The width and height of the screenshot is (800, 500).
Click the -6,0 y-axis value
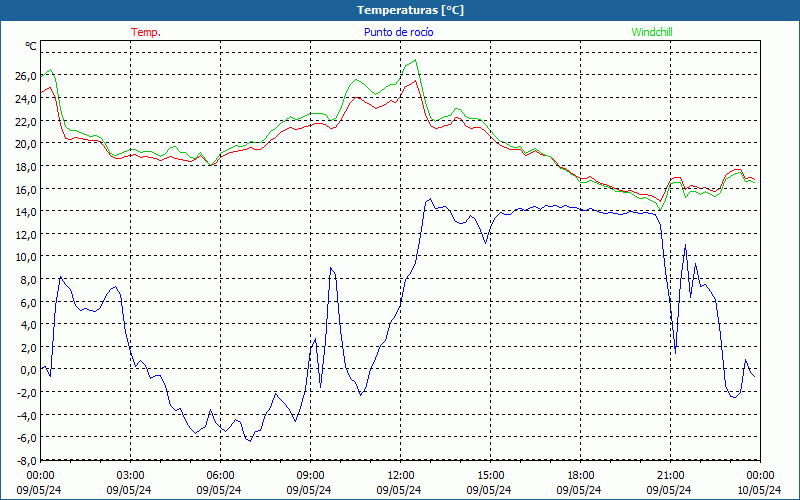pyautogui.click(x=27, y=438)
